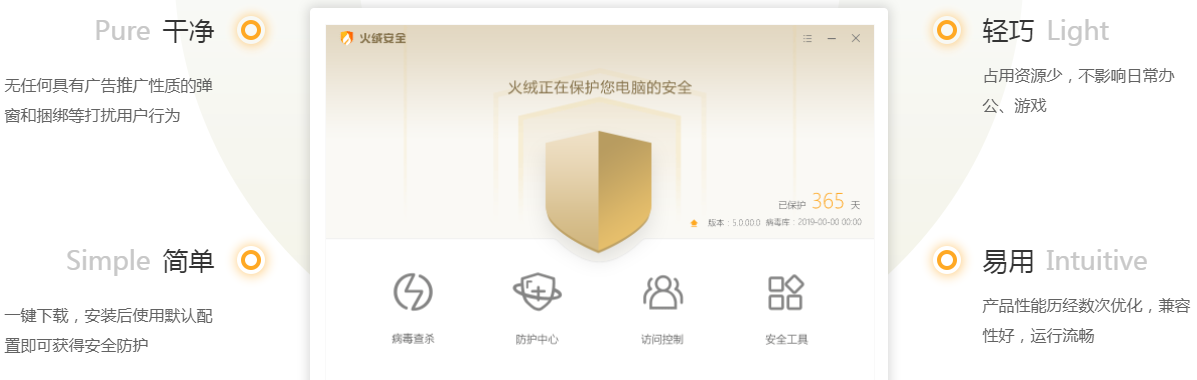Screen dimensions: 1197x380
Task: Click the 病毒查杀 label
Action: 413,339
